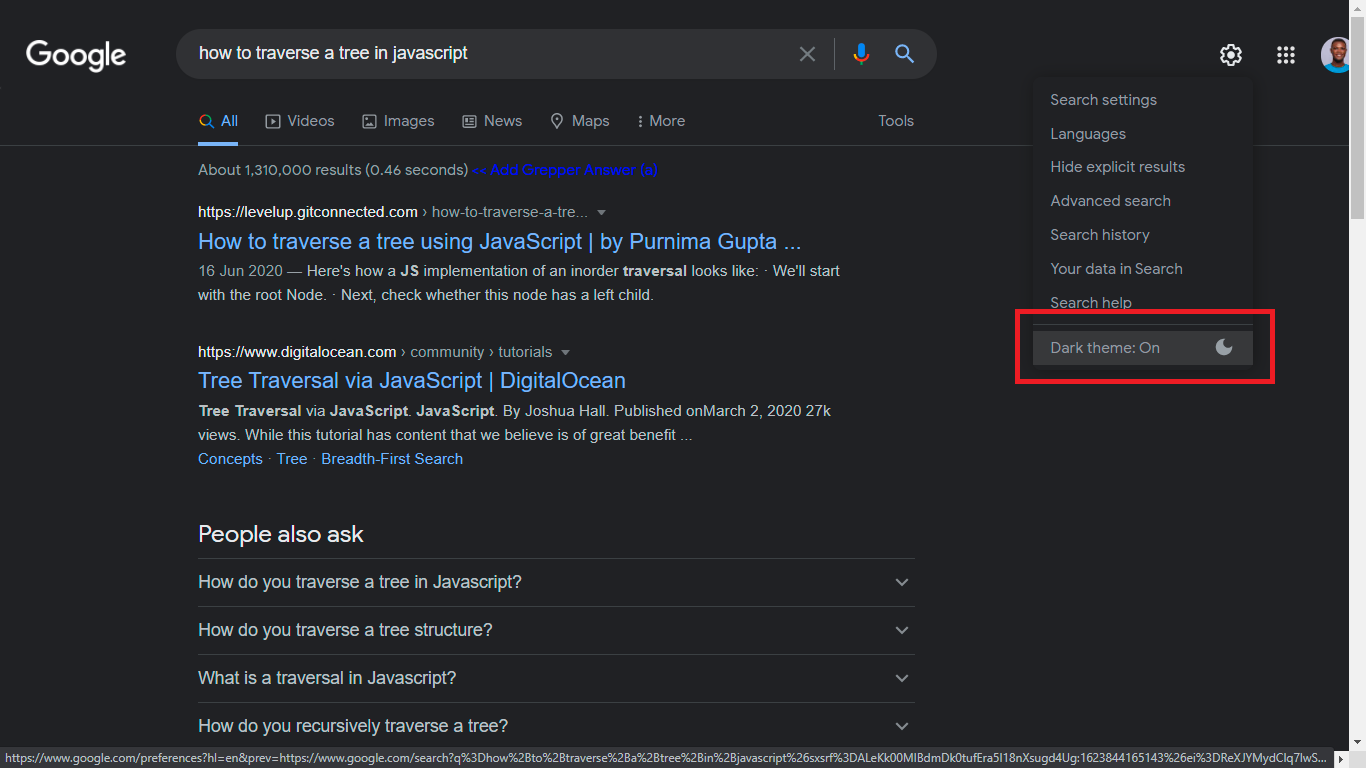Open Search help from the menu
Screen dimensions: 1366x768
pos(1142,303)
